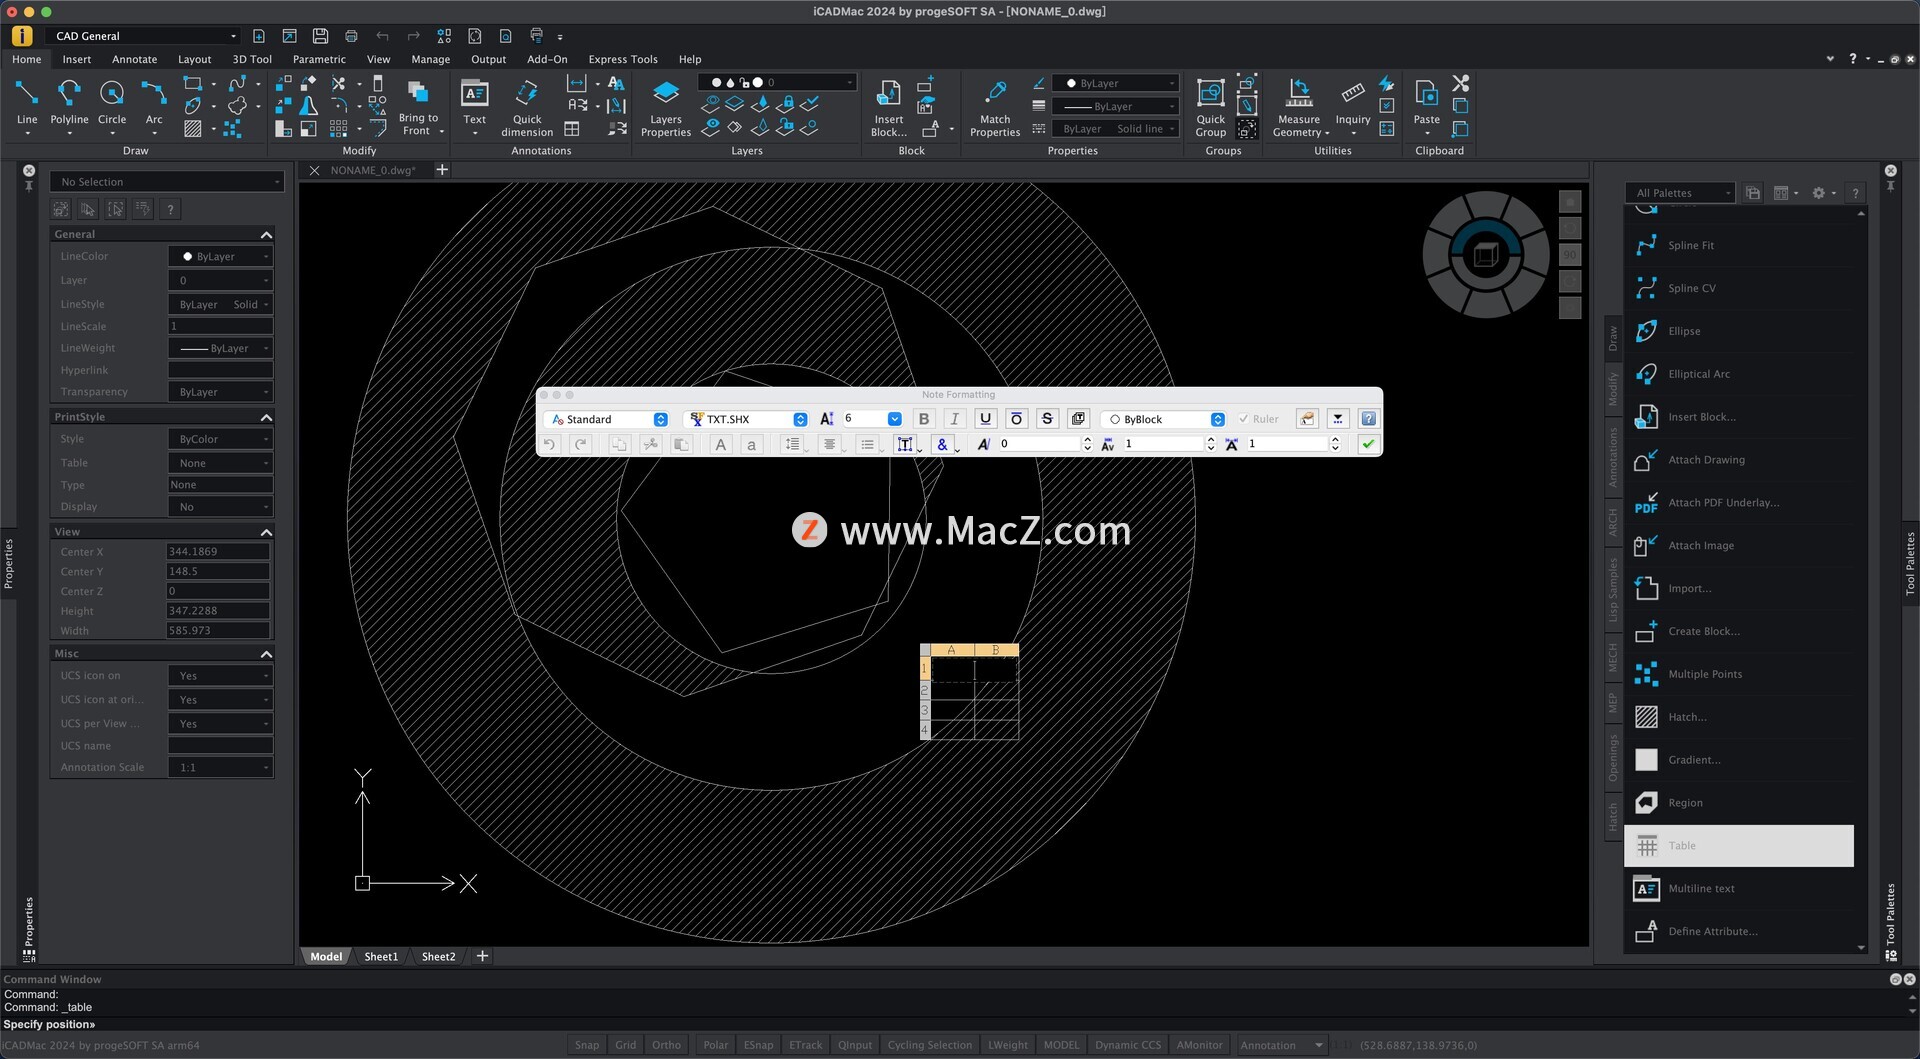Image resolution: width=1920 pixels, height=1059 pixels.
Task: Open the TXT.SHX font dropdown
Action: click(x=748, y=419)
